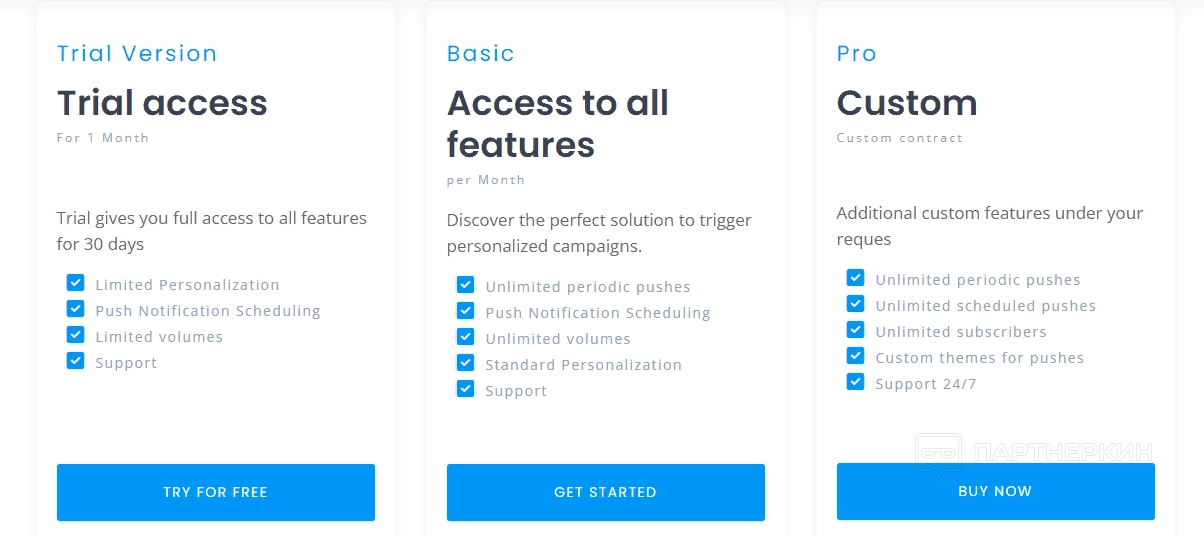This screenshot has height=536, width=1204.
Task: Toggle Basic plan Unlimited periodic pushes checkbox
Action: tap(466, 285)
